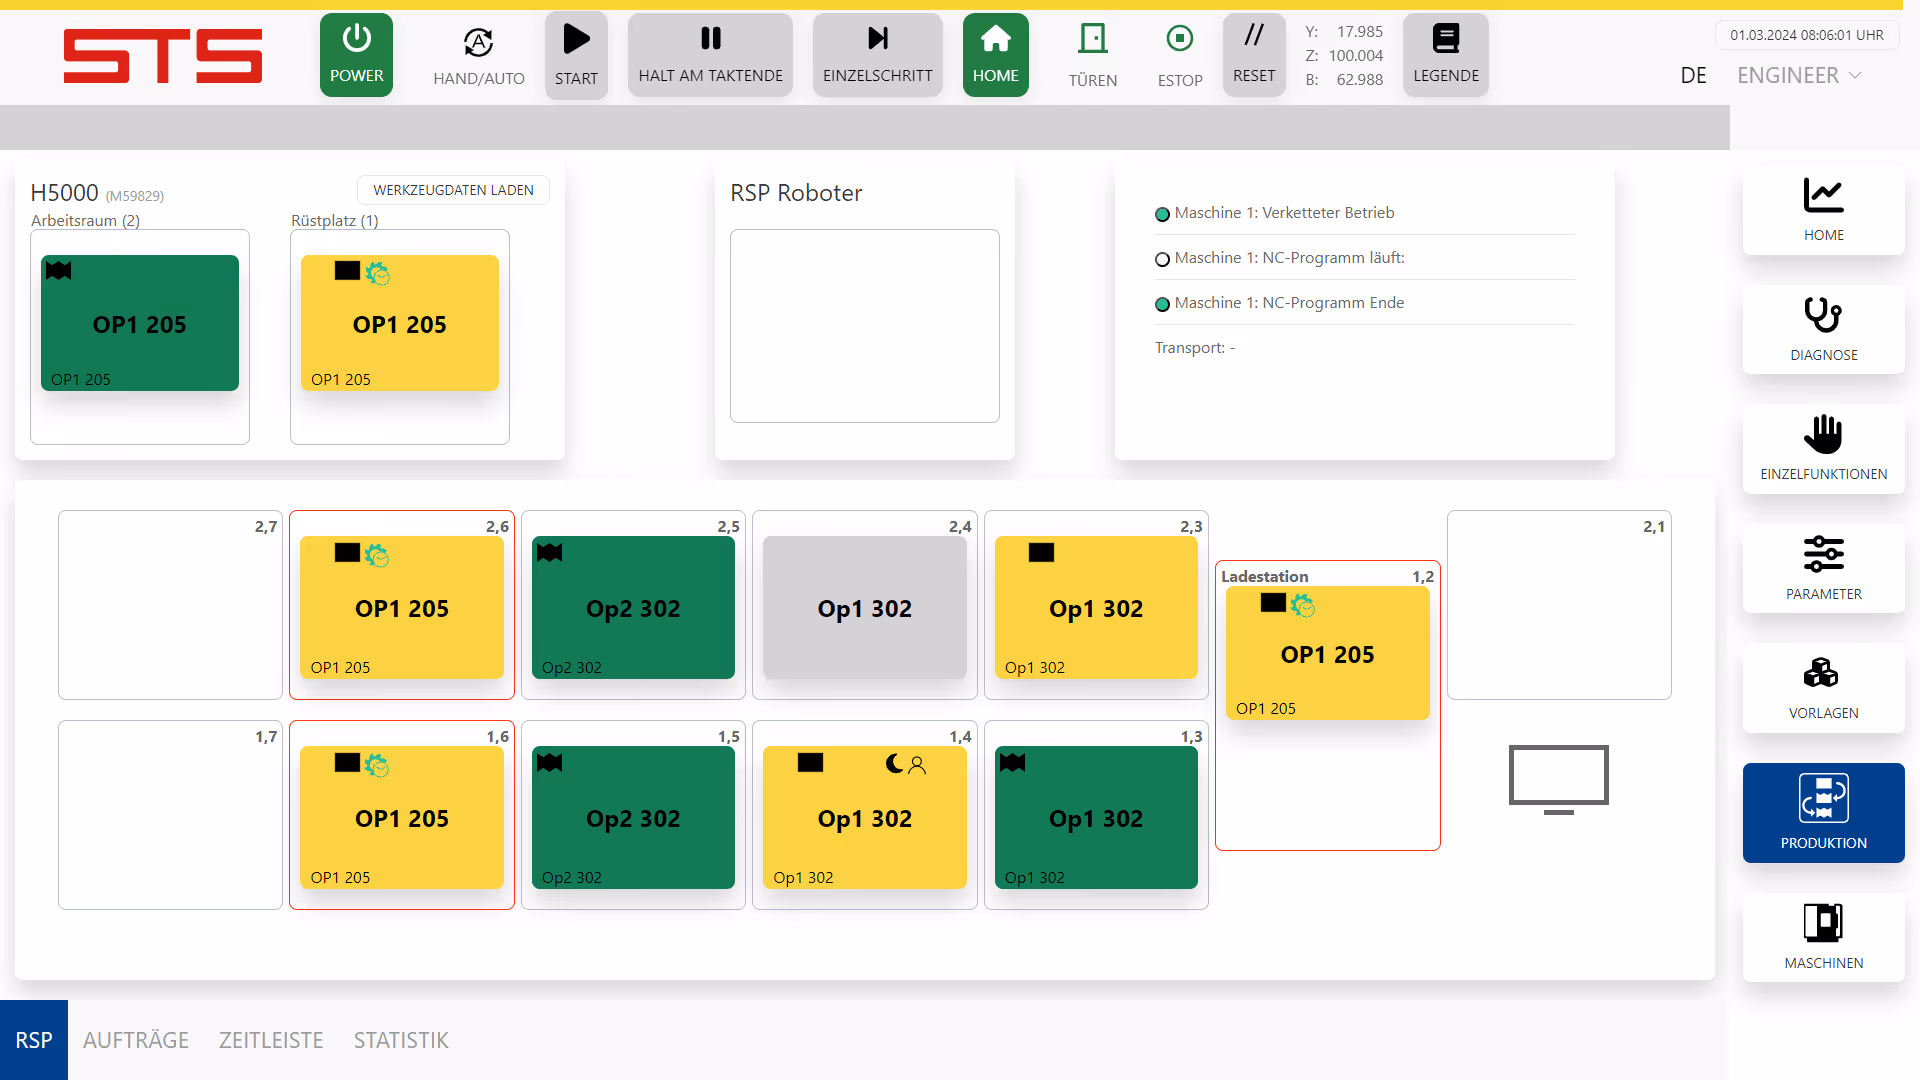The width and height of the screenshot is (1920, 1080).
Task: Click the TÜREN door icon
Action: [x=1092, y=40]
